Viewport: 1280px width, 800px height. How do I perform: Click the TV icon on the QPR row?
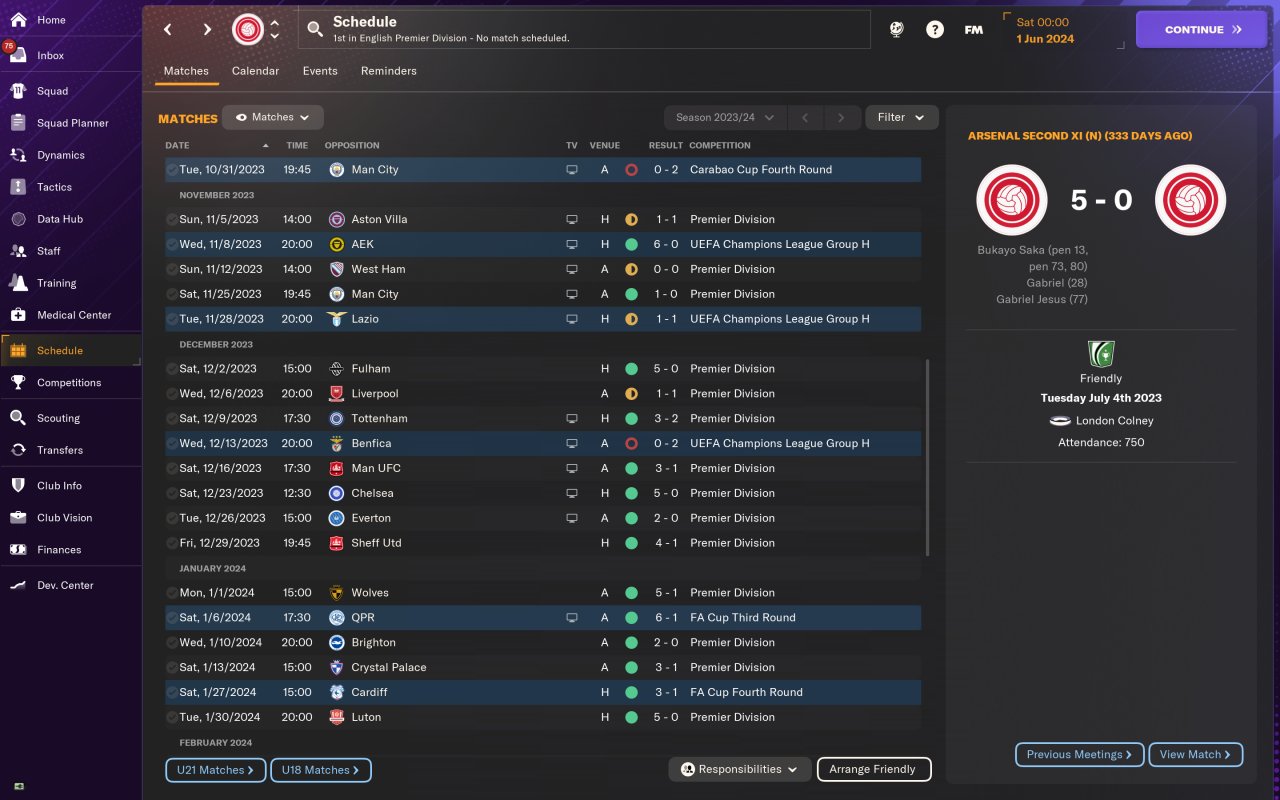point(572,618)
